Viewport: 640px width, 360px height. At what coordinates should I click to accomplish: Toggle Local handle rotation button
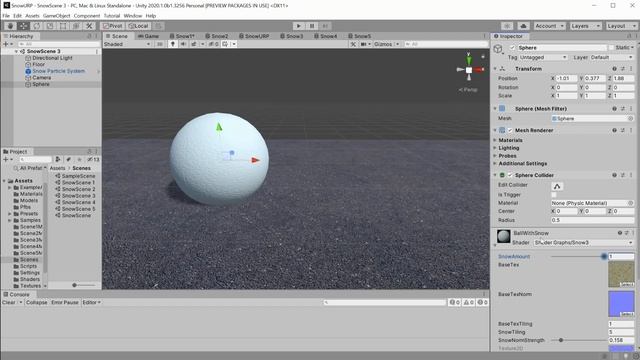click(x=138, y=26)
